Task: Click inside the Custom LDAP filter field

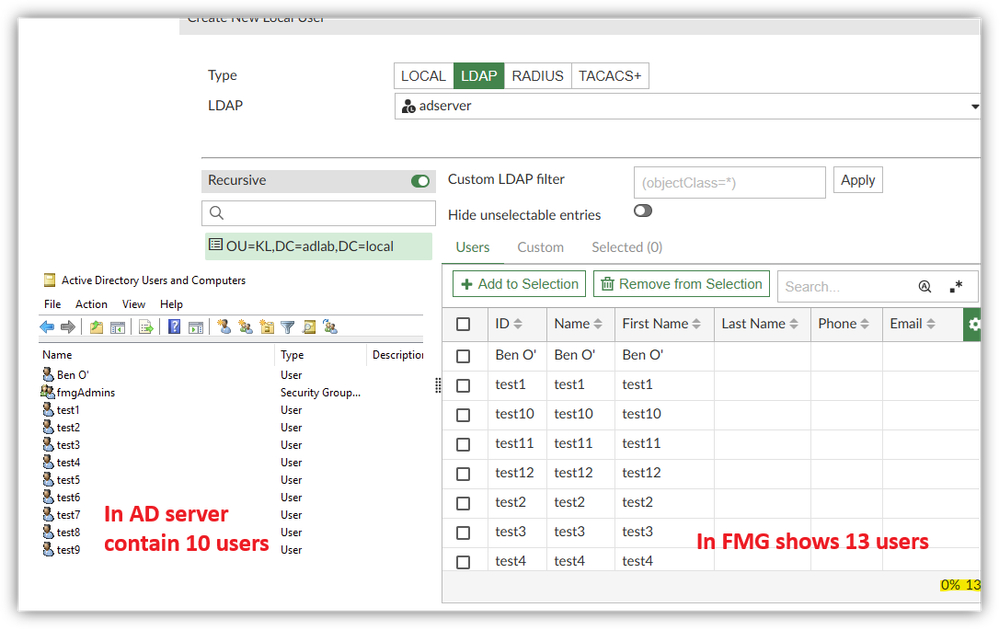Action: point(729,182)
